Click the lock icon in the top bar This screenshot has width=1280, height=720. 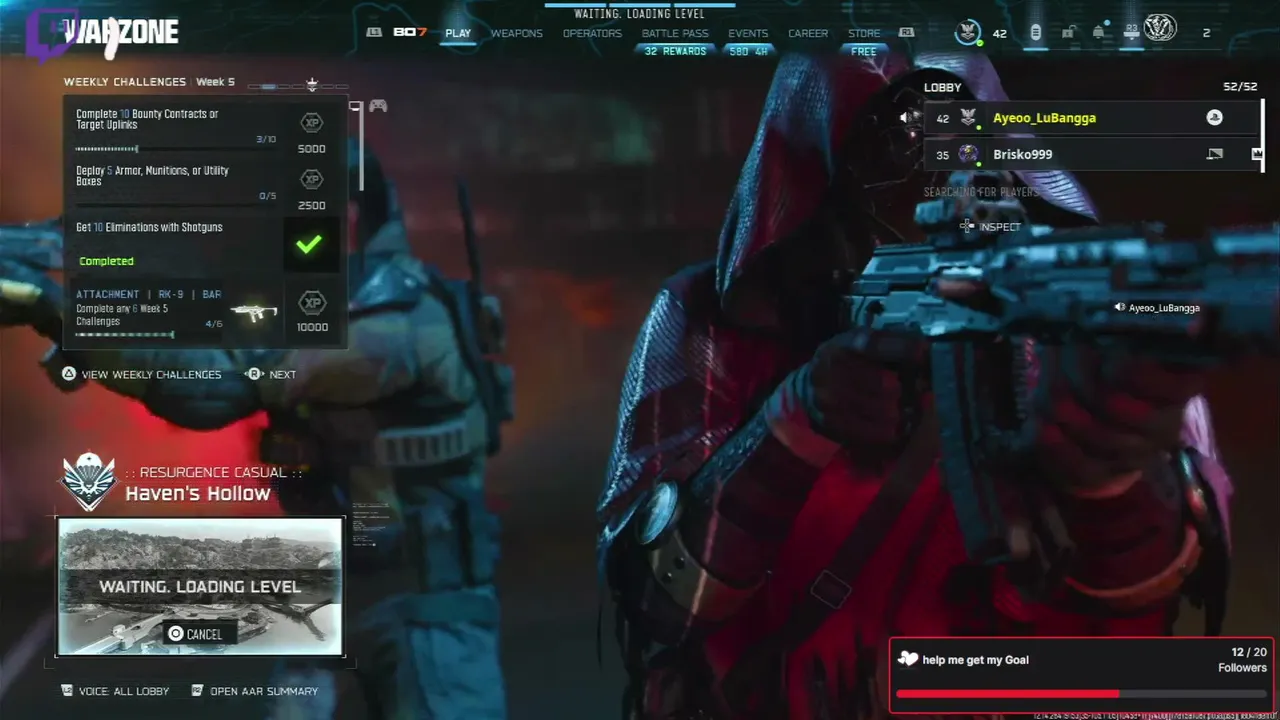1068,33
